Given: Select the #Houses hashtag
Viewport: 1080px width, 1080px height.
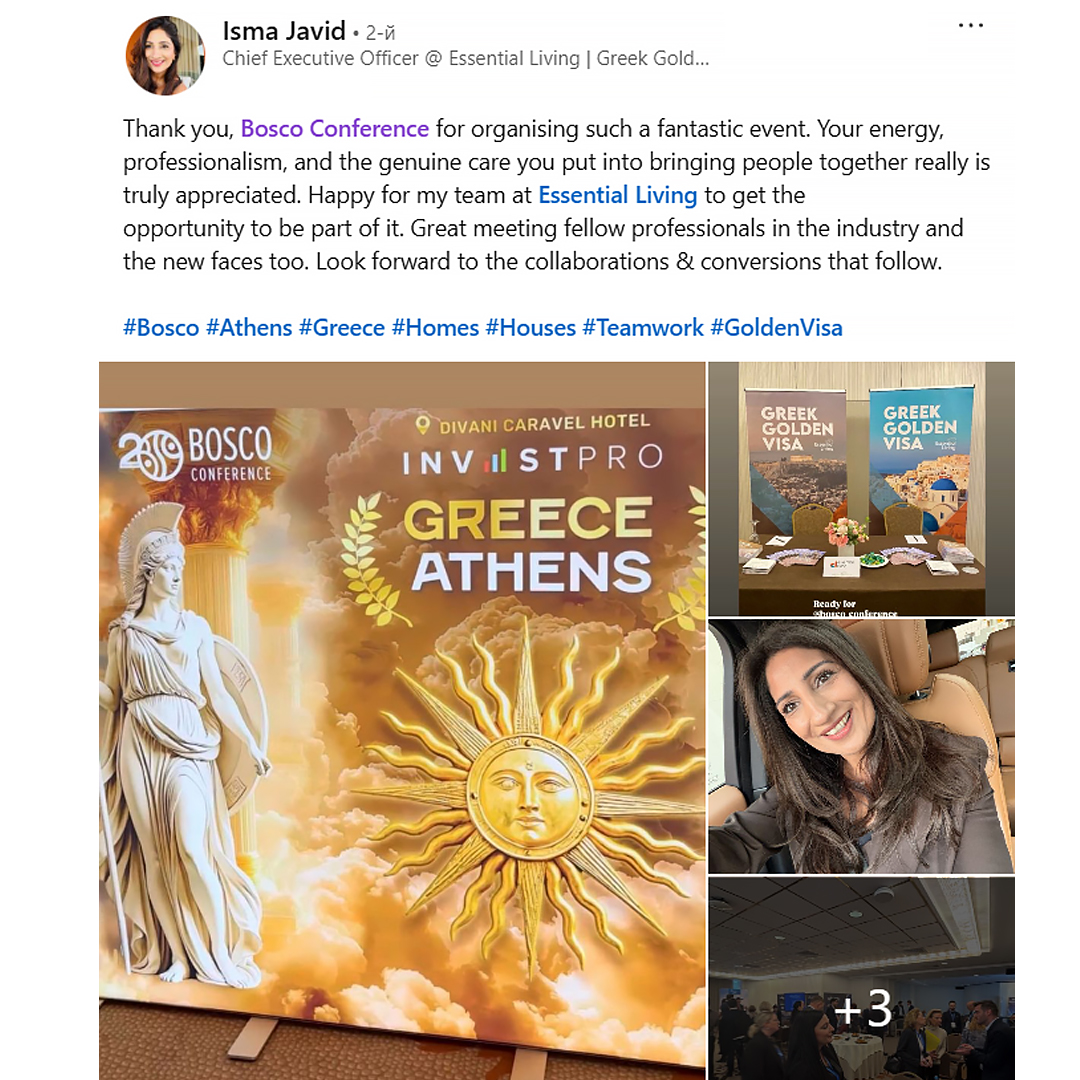Looking at the screenshot, I should [x=530, y=327].
